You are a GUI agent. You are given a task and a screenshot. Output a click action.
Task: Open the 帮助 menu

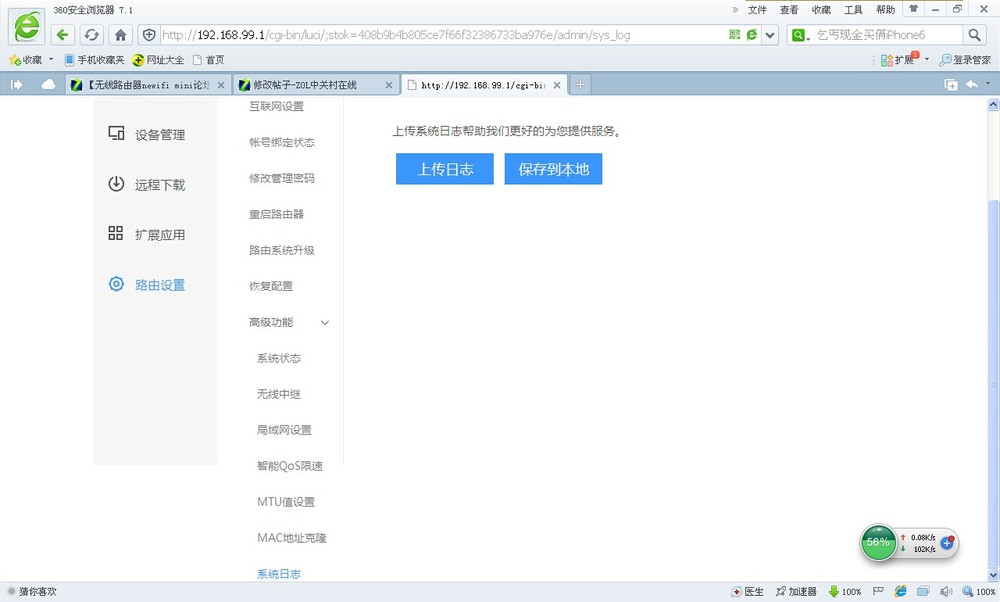[885, 10]
